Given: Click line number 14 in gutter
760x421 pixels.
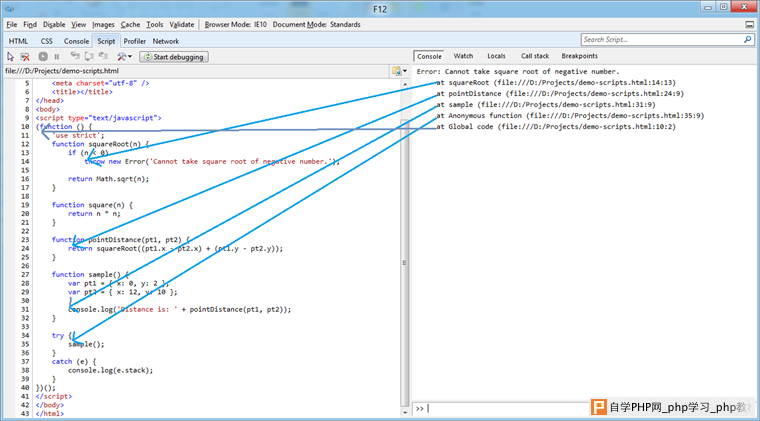Looking at the screenshot, I should (x=25, y=161).
